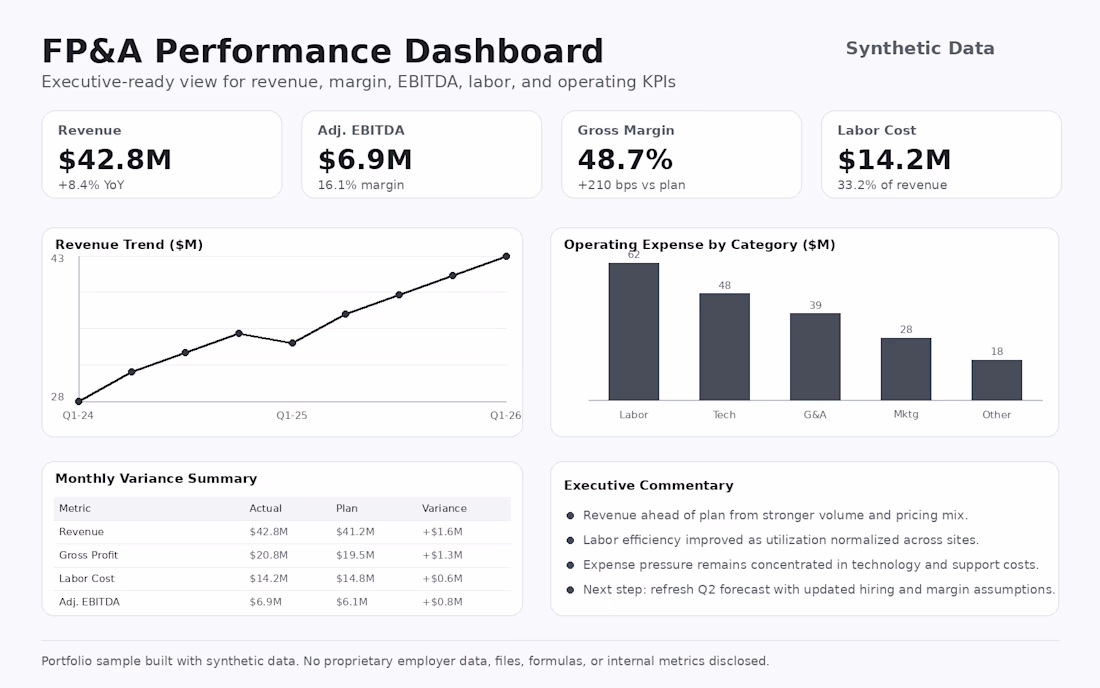Click the FP&A Performance Dashboard title

pyautogui.click(x=322, y=51)
